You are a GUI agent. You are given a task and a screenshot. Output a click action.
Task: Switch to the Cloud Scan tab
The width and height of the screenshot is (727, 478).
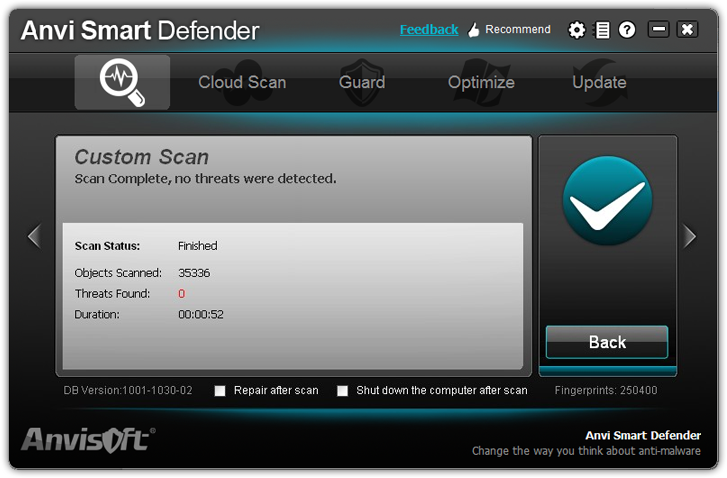[242, 82]
